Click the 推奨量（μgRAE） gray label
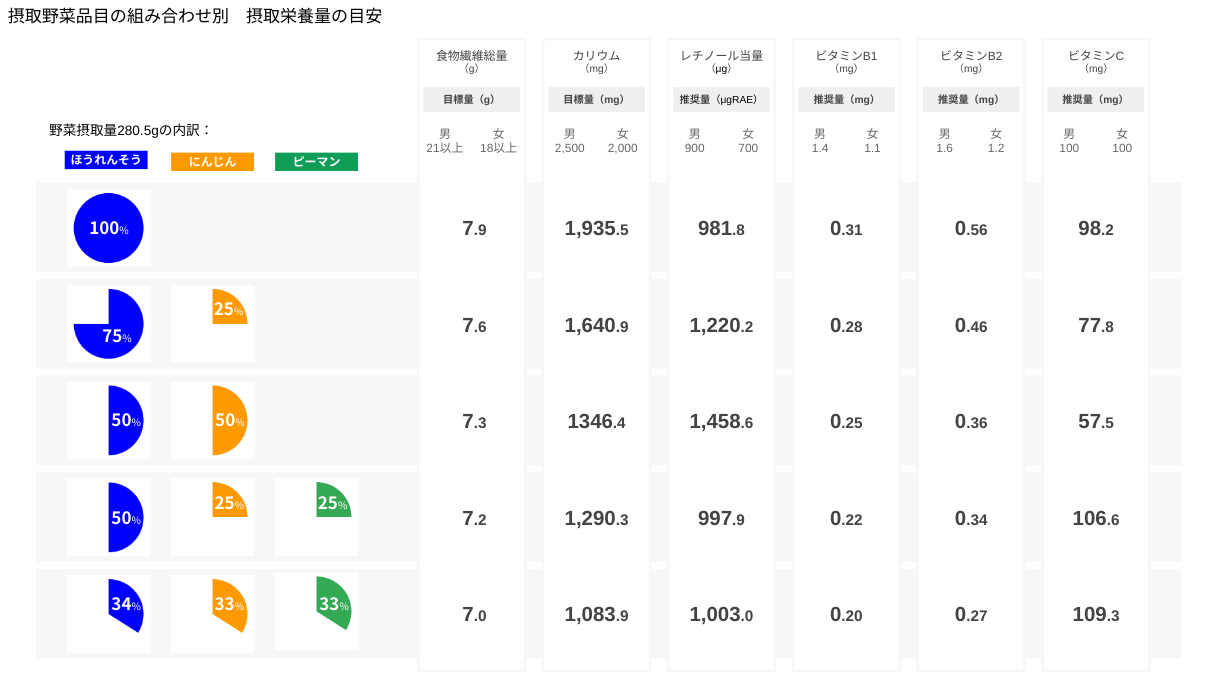Screen dimensions: 1217x684 point(721,100)
